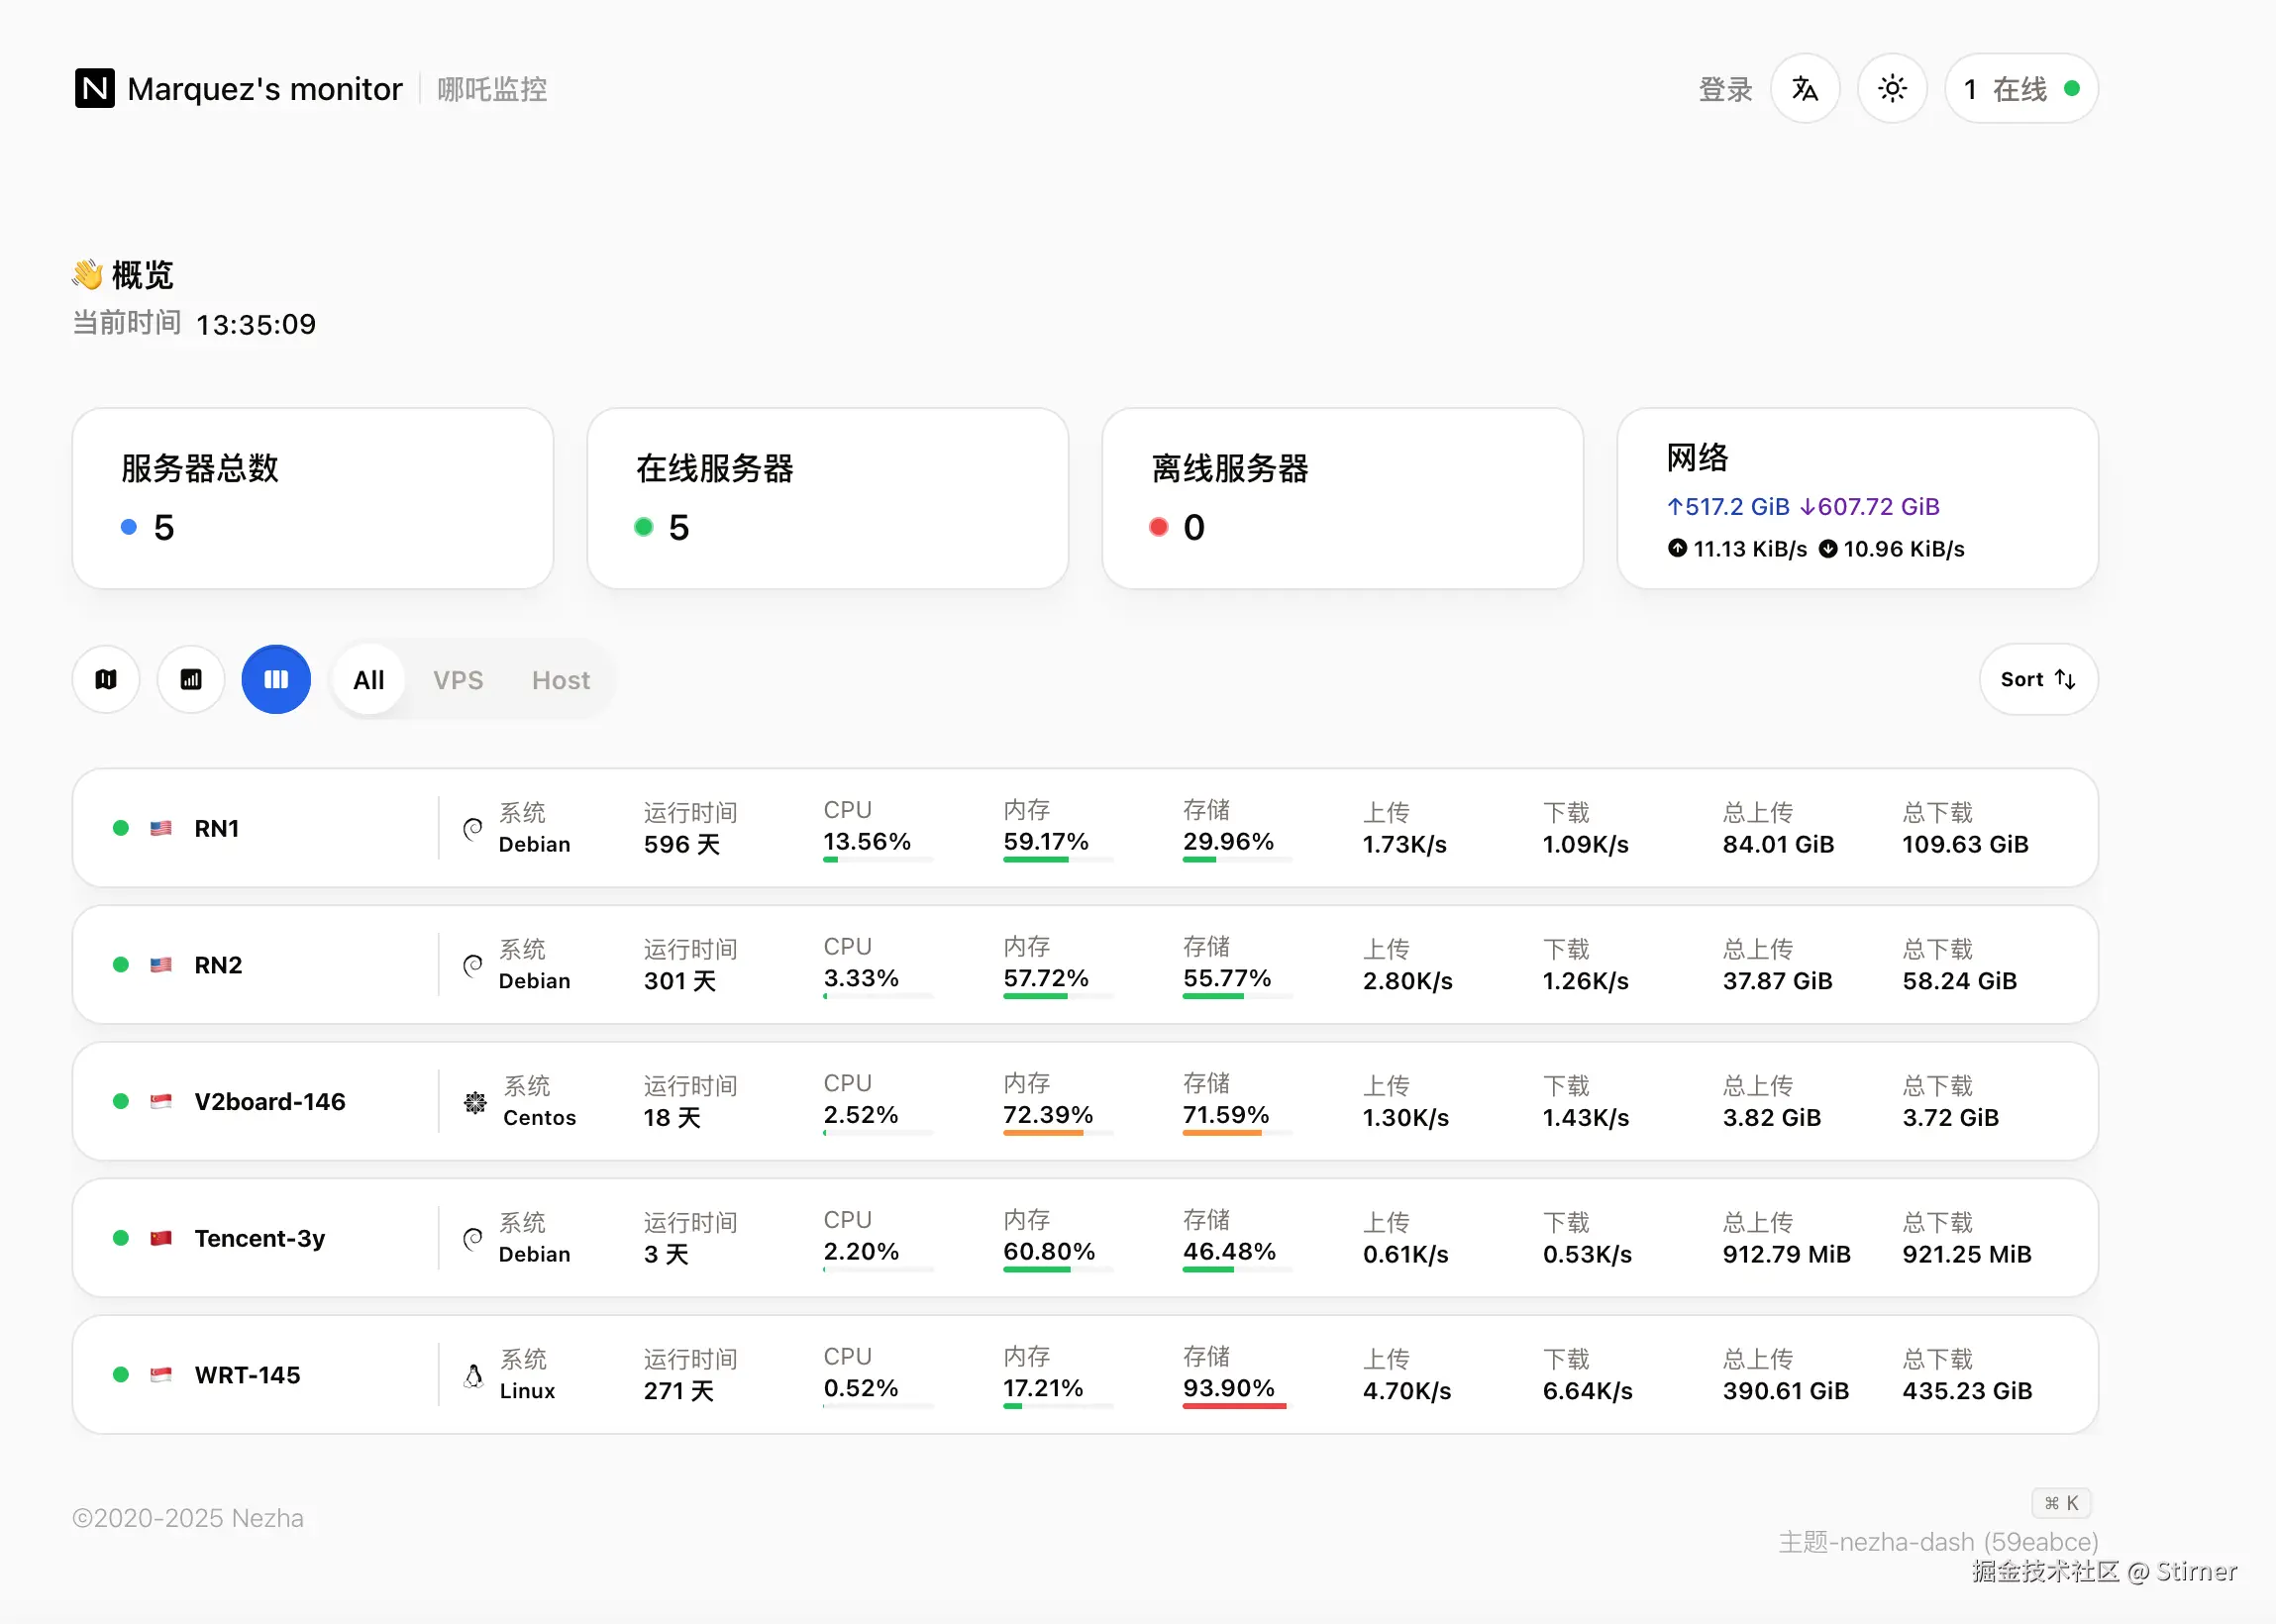Open the ⌘ K command shortcut badge
The height and width of the screenshot is (1624, 2276).
click(x=2060, y=1503)
